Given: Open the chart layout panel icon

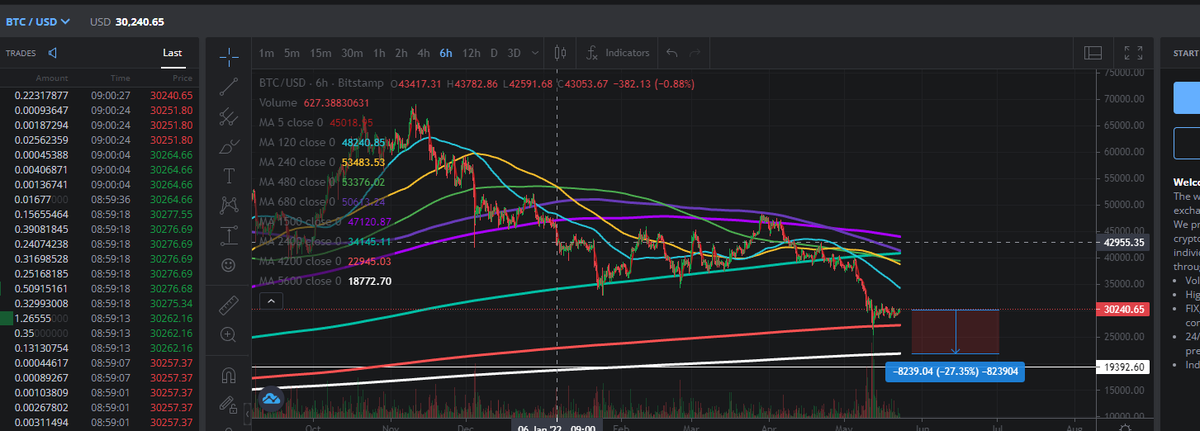Looking at the screenshot, I should coord(1093,53).
